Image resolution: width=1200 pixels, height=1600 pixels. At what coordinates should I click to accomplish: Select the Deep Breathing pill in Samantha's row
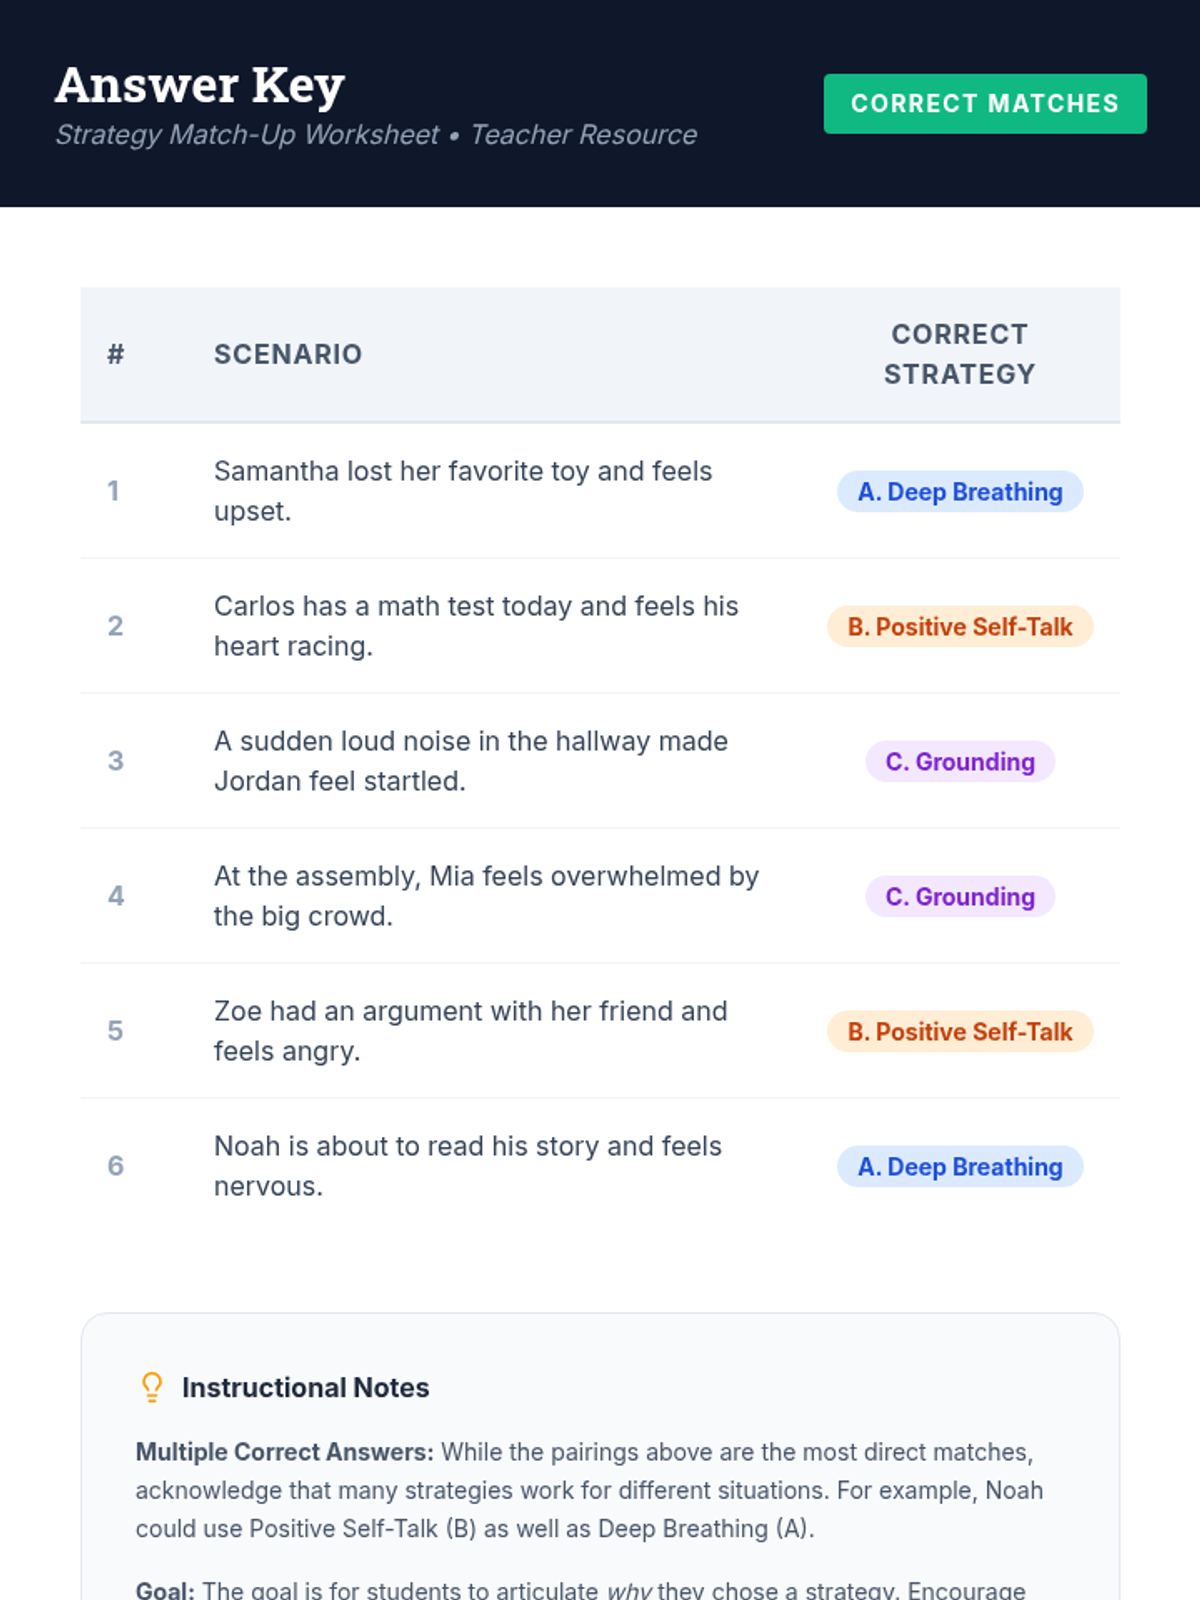pyautogui.click(x=960, y=492)
